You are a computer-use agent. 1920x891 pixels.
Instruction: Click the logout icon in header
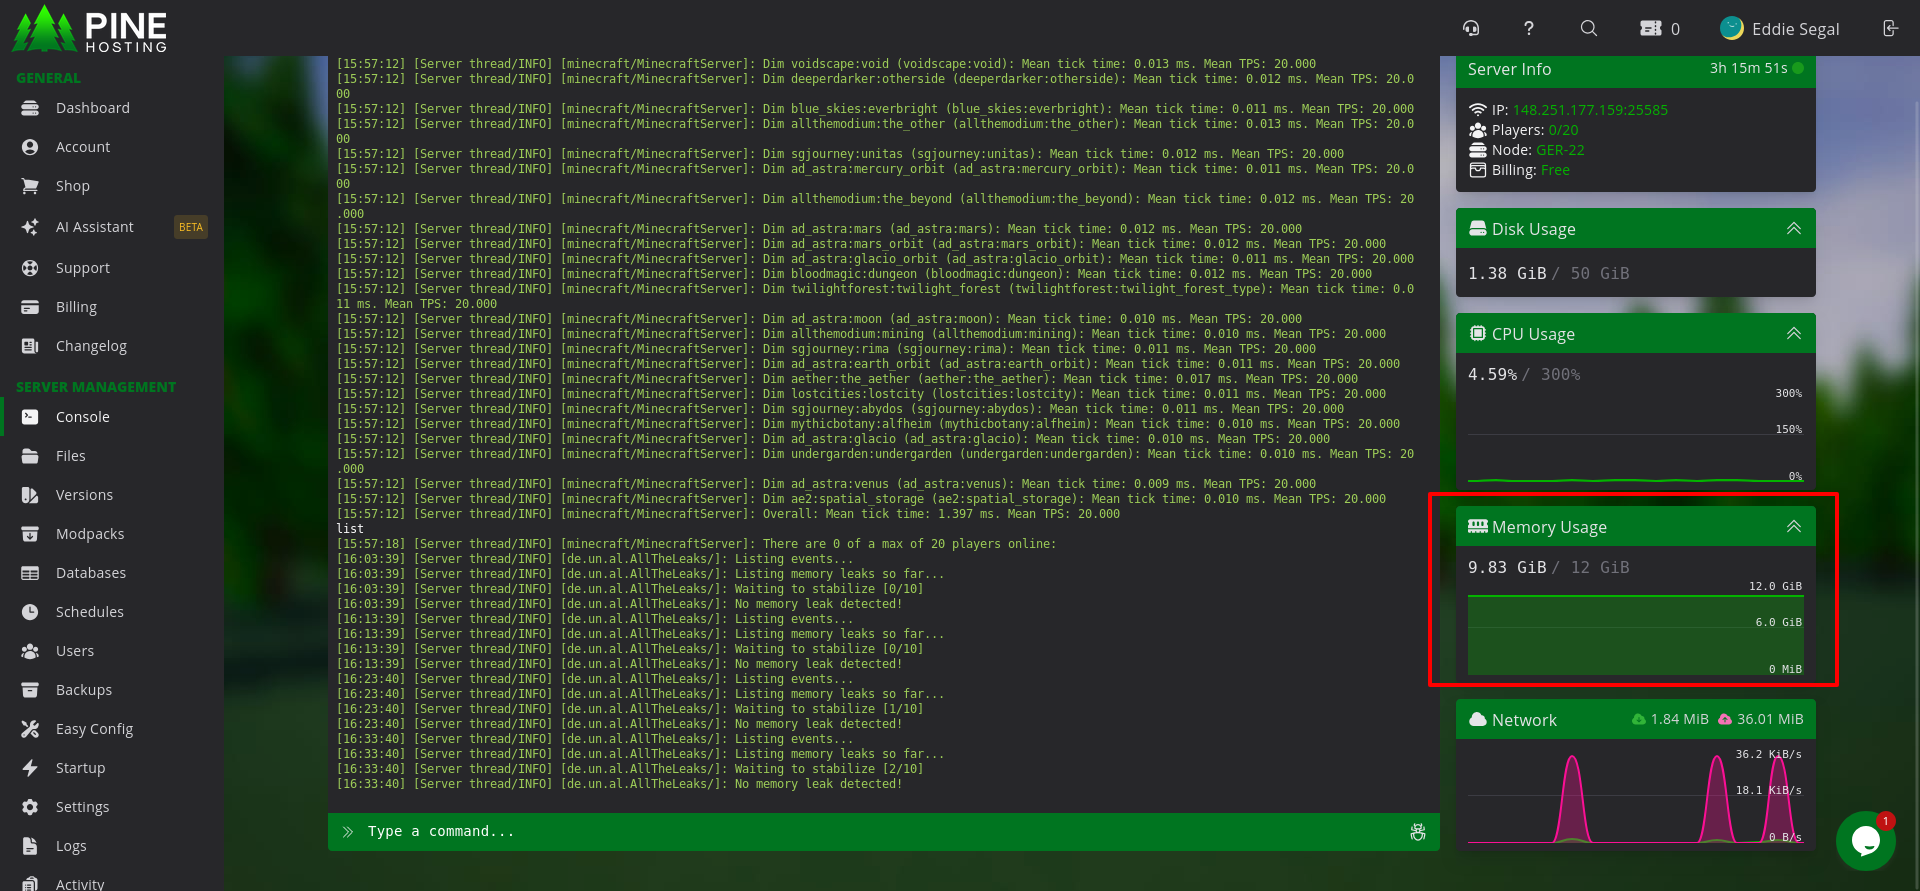[x=1890, y=28]
